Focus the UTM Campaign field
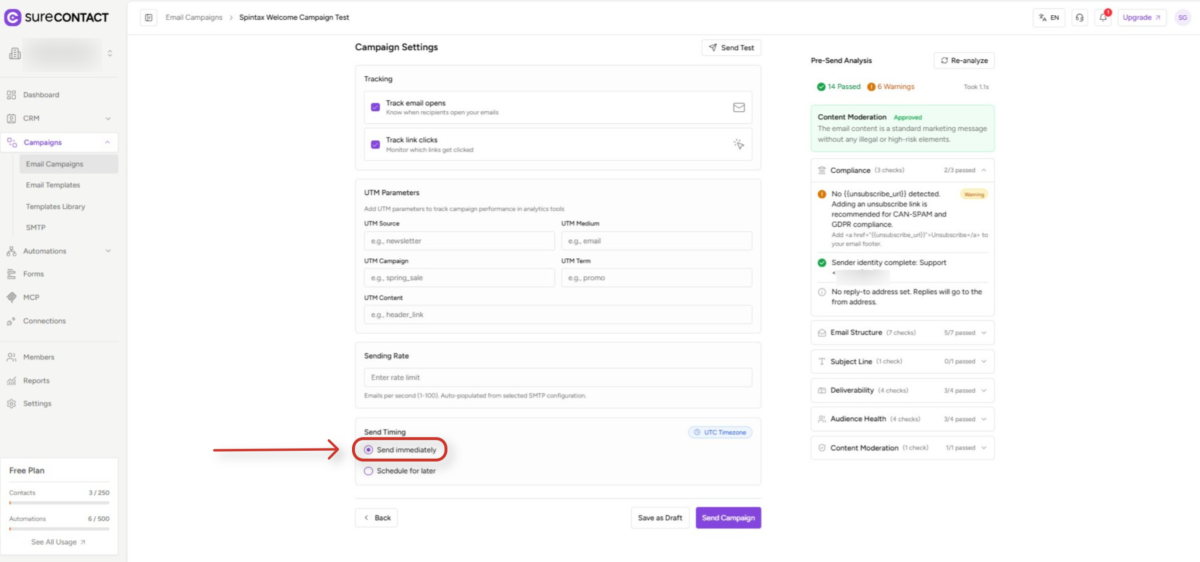The height and width of the screenshot is (562, 1200). coord(460,278)
